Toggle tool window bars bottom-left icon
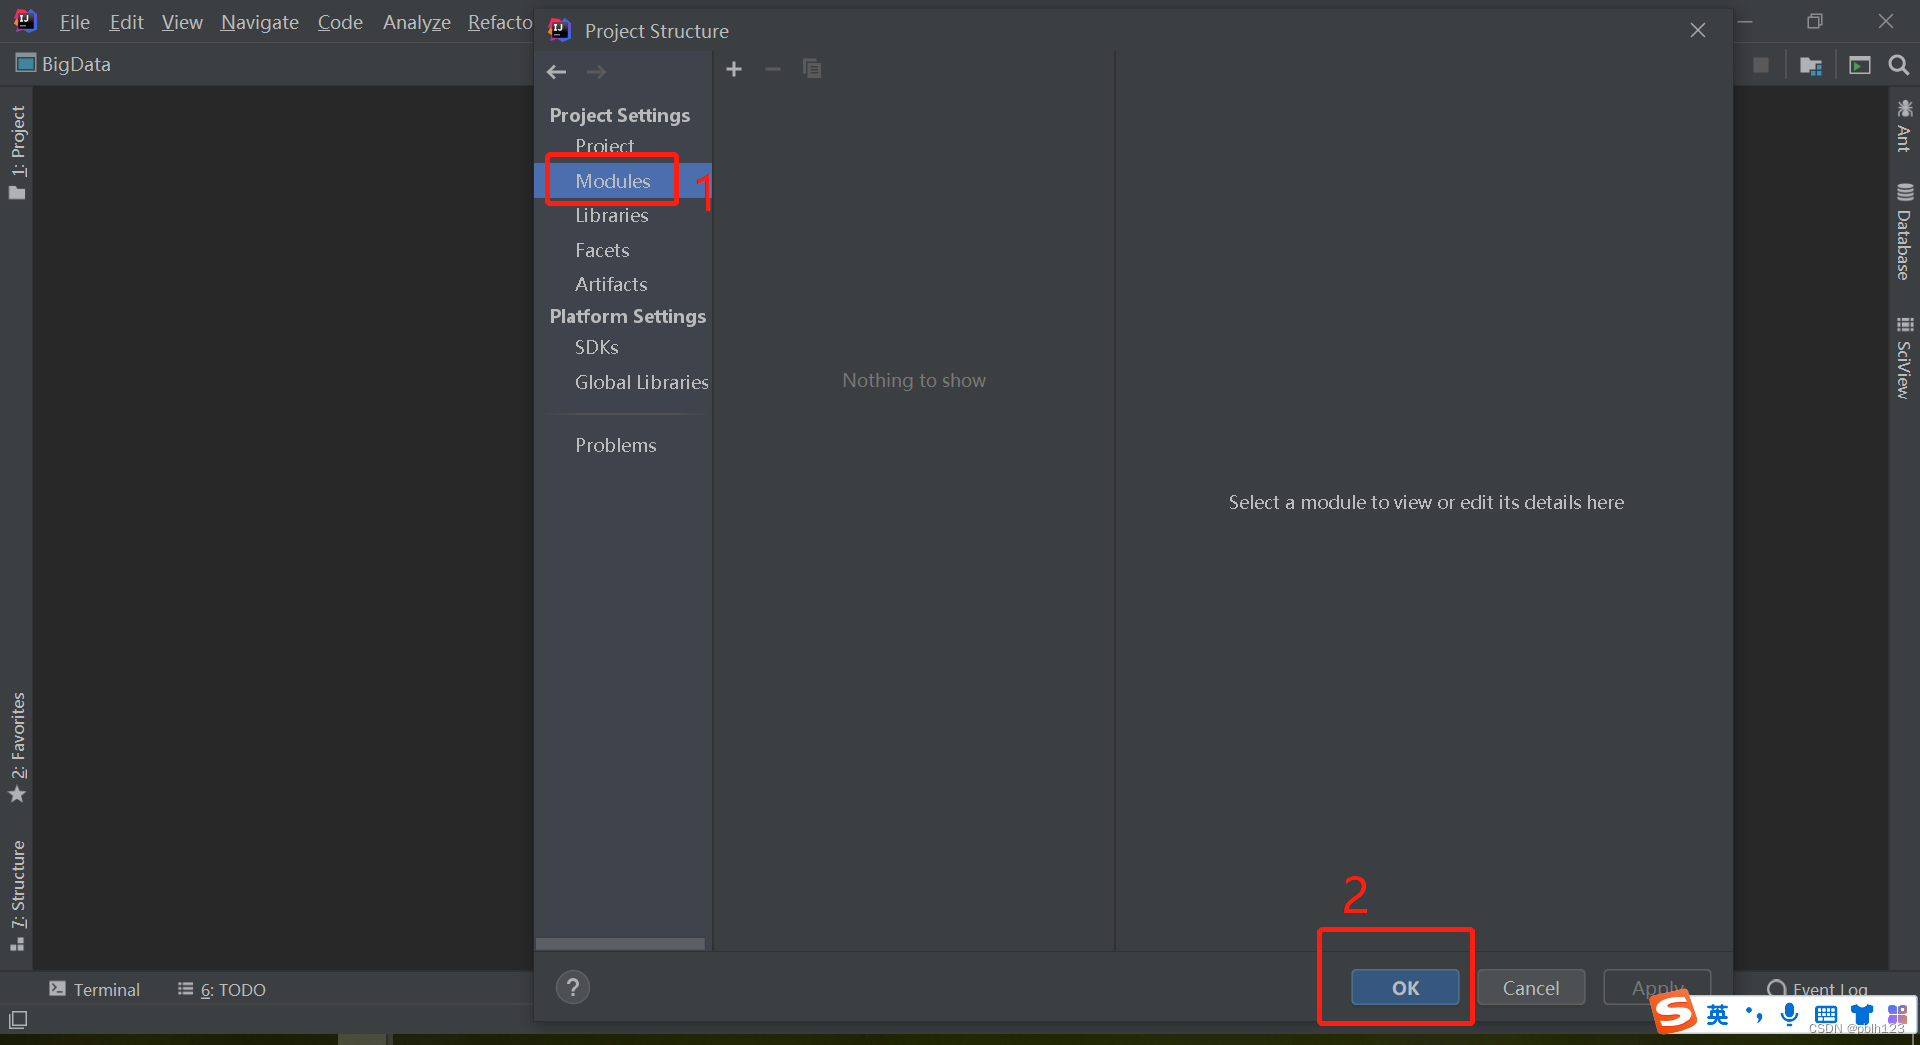 pyautogui.click(x=18, y=1020)
